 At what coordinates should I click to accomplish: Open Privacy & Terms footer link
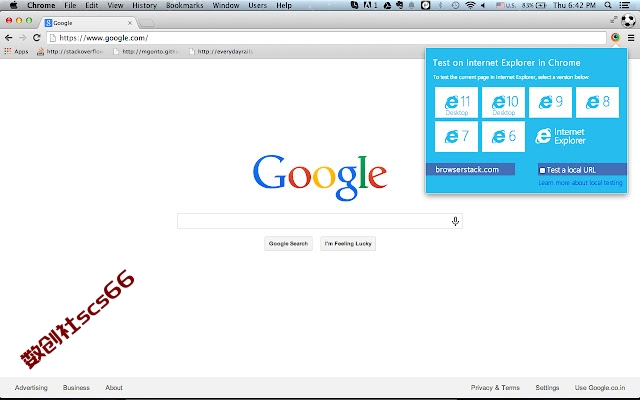click(495, 387)
